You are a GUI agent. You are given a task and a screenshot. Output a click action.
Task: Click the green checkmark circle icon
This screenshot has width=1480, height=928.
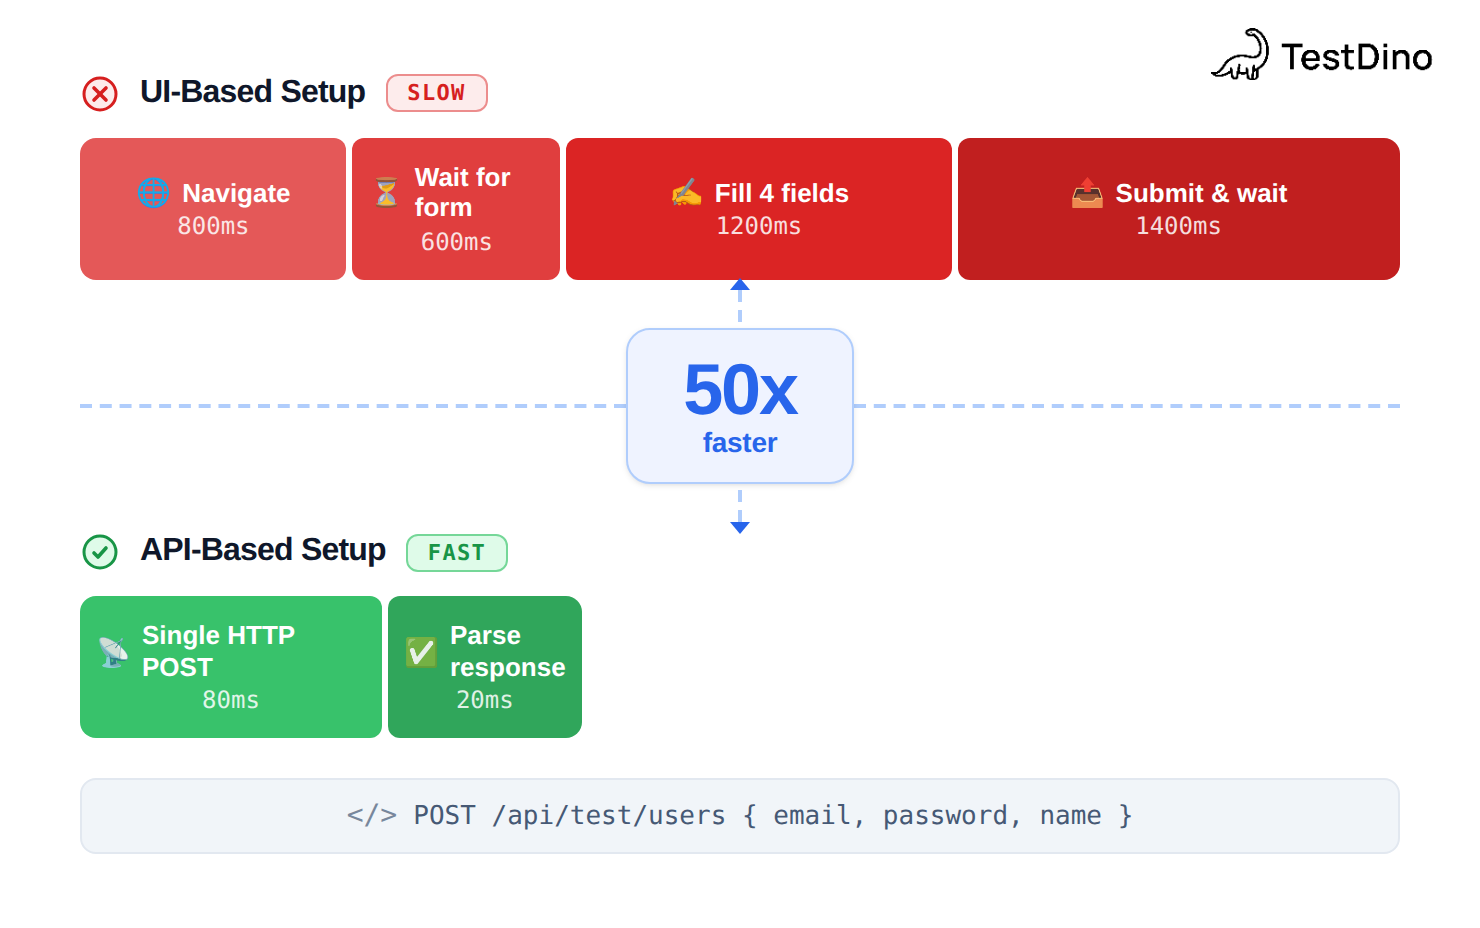100,551
